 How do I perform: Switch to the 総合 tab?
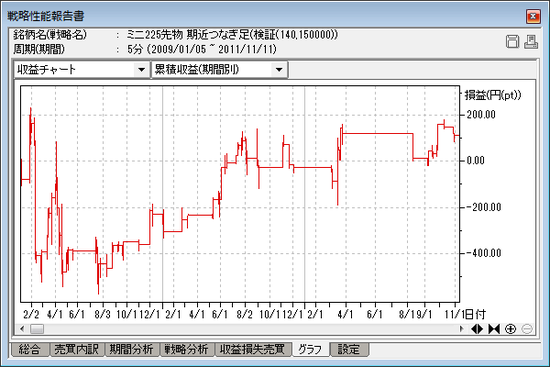30,349
